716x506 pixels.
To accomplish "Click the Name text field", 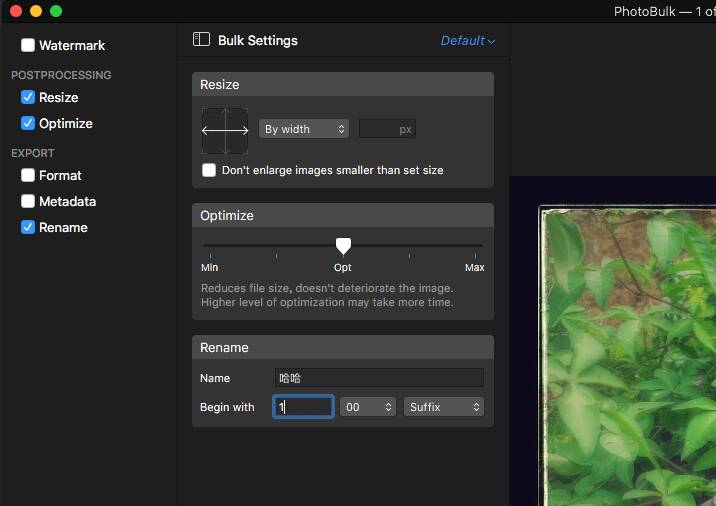I will pyautogui.click(x=379, y=378).
